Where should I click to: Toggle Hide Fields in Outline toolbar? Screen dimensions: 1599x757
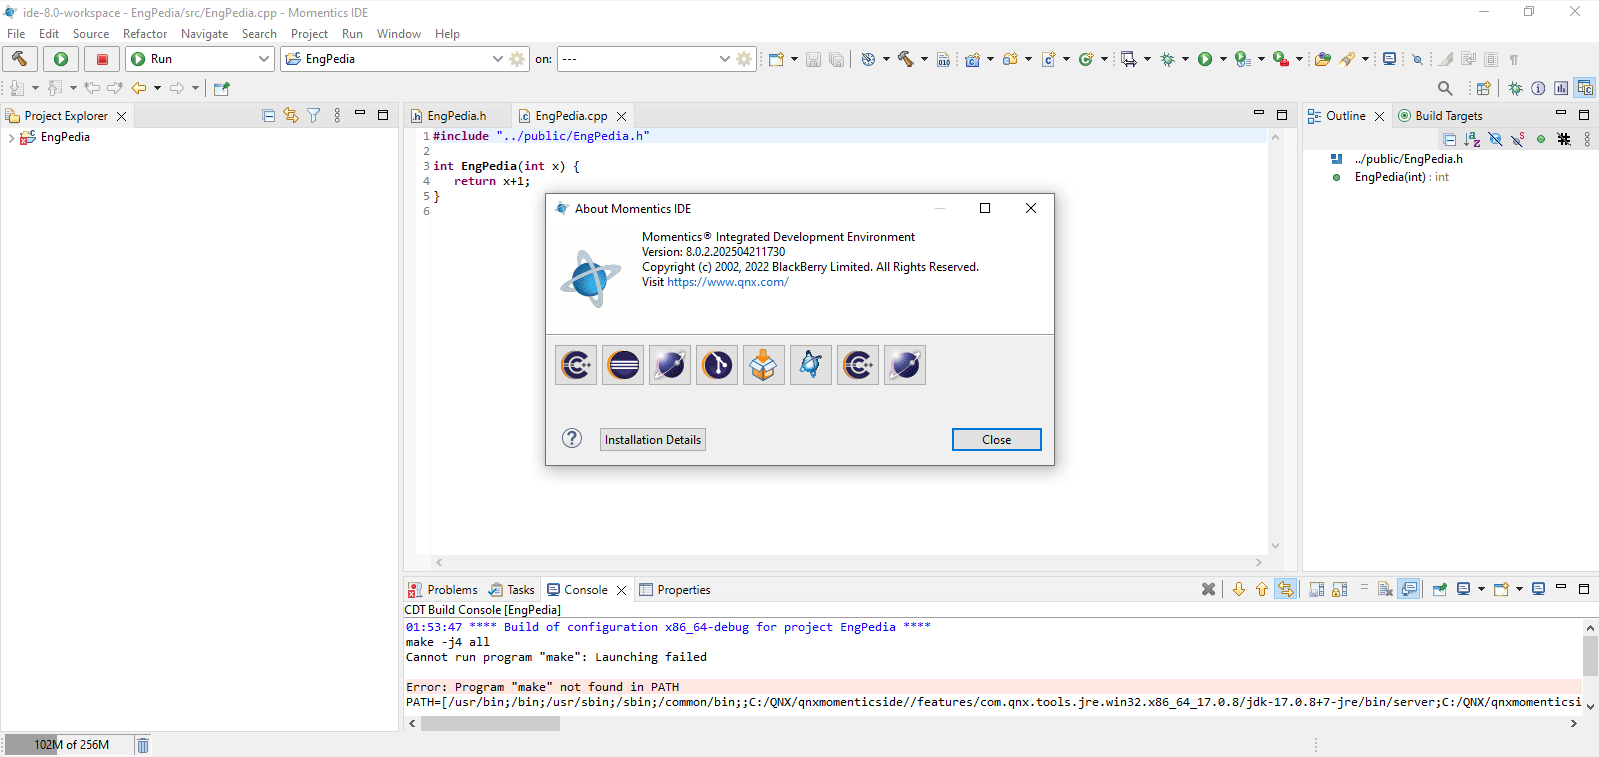[1495, 140]
